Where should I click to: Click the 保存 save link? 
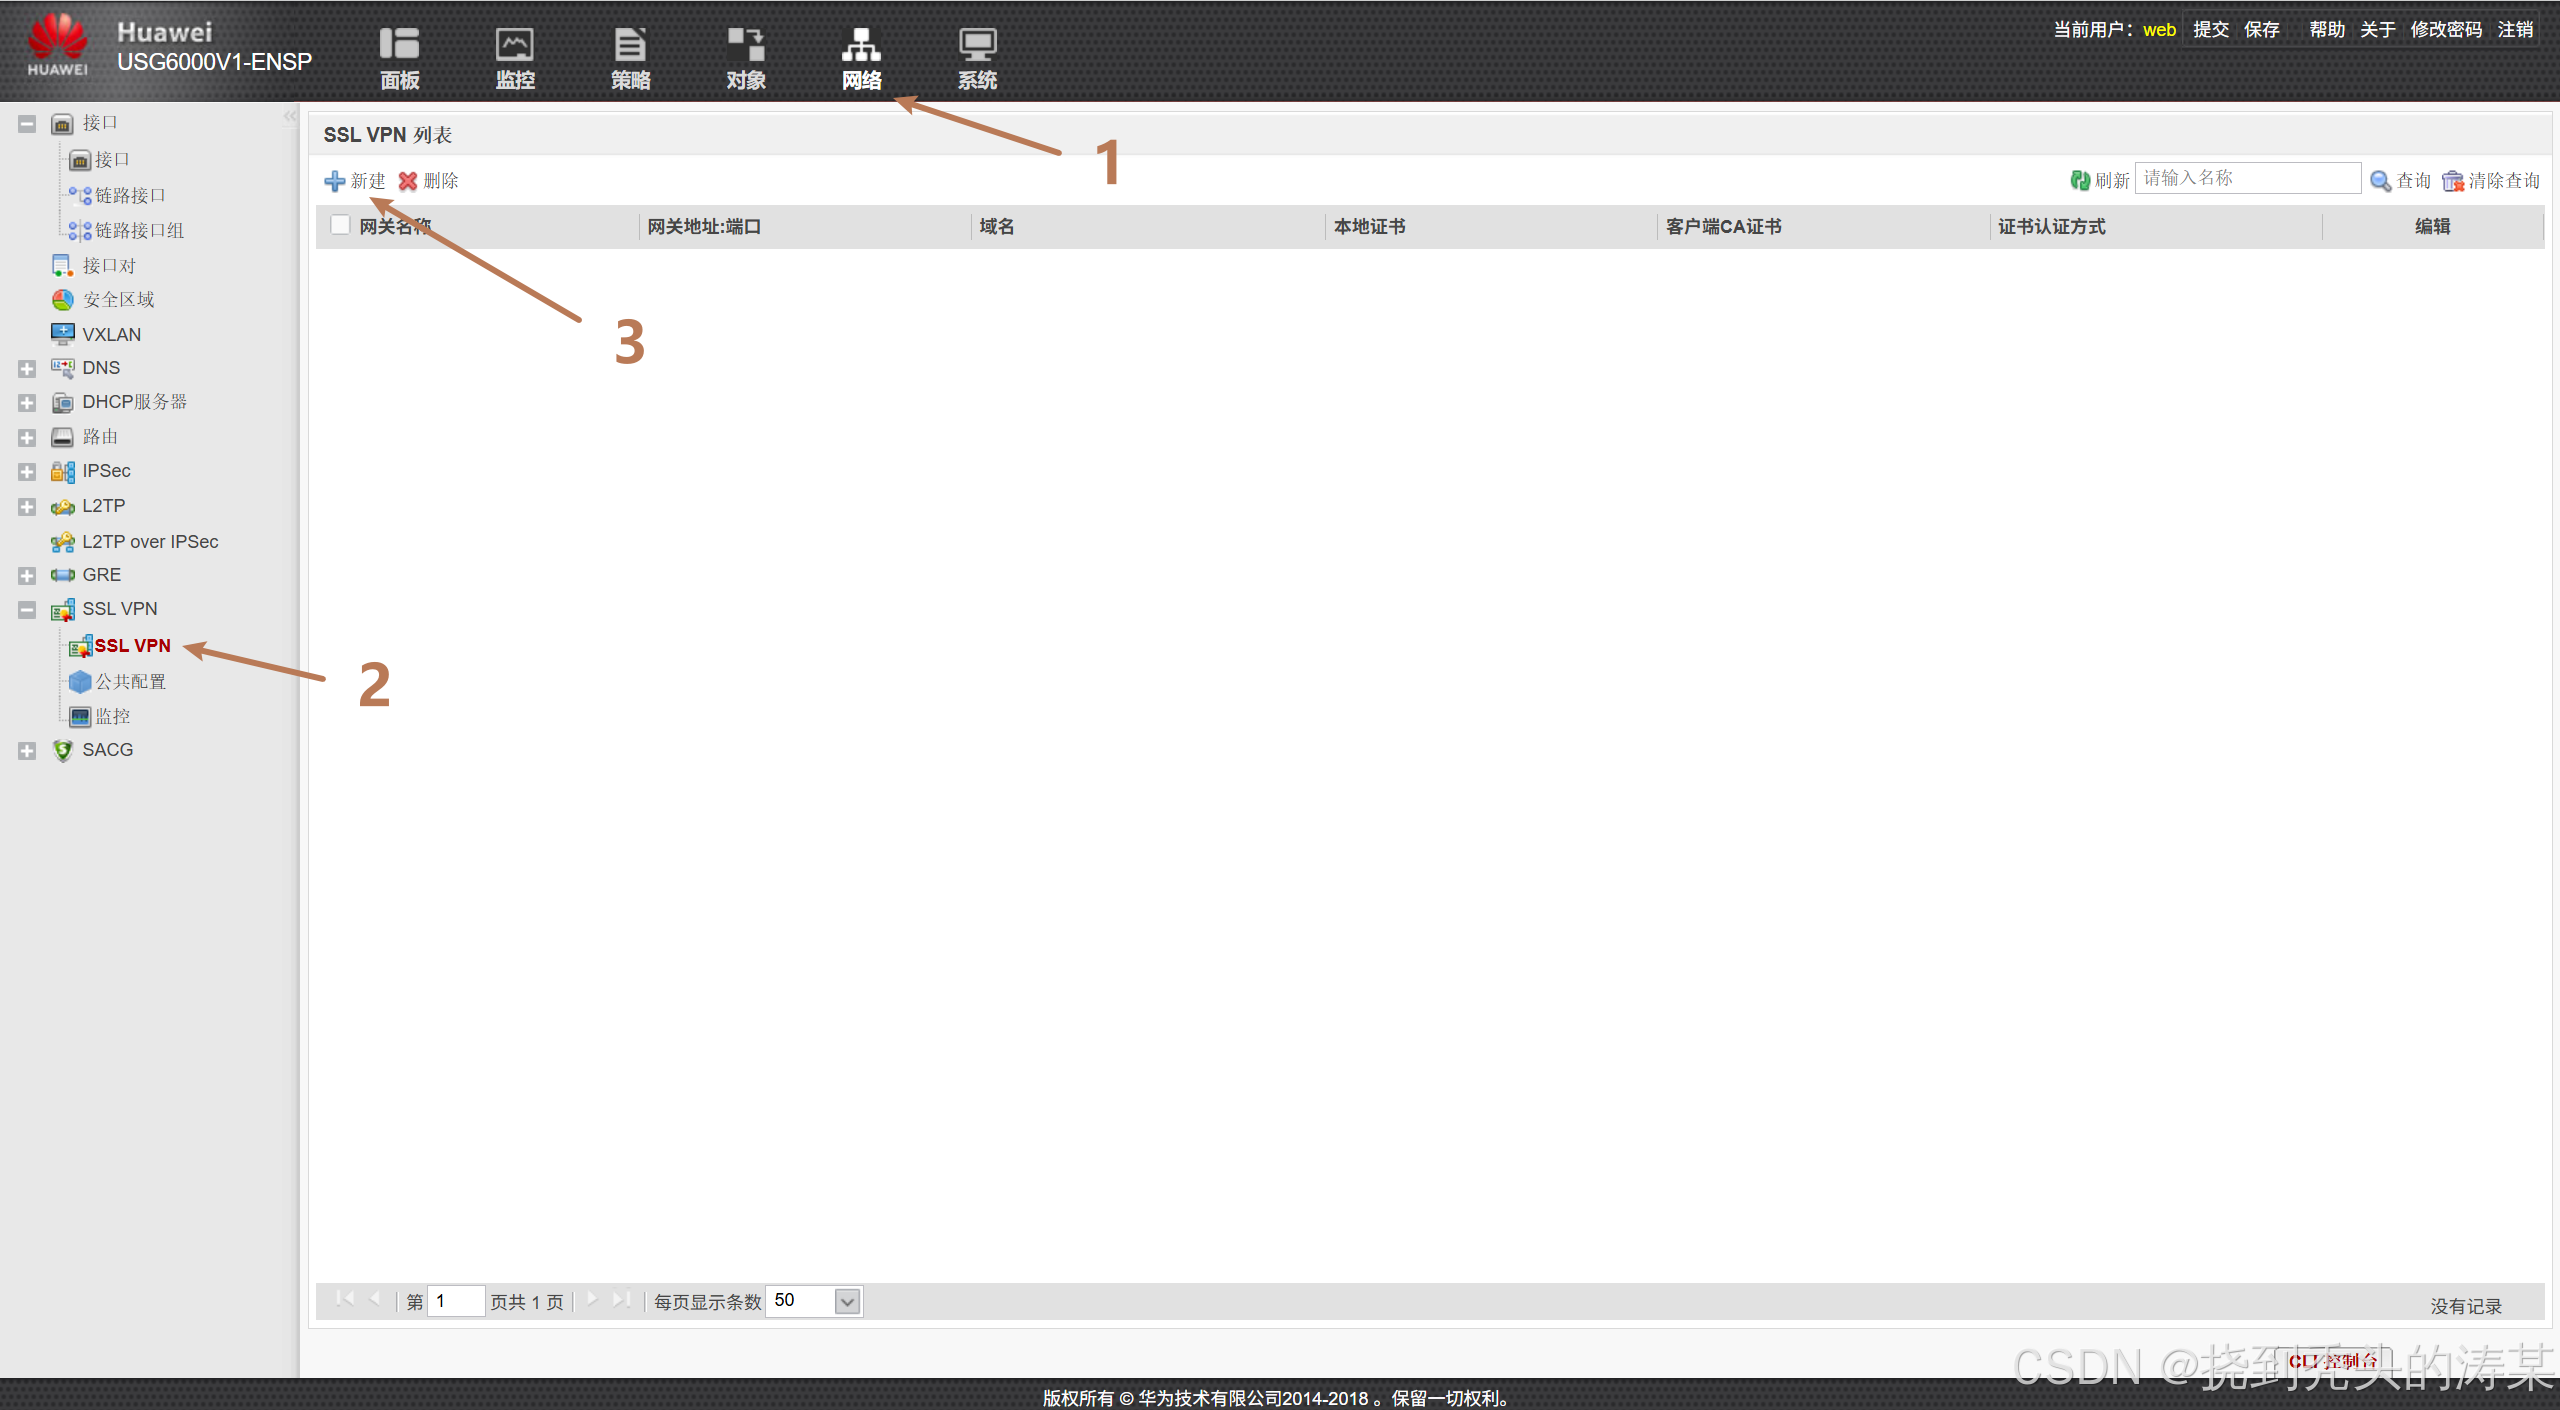[x=2261, y=30]
